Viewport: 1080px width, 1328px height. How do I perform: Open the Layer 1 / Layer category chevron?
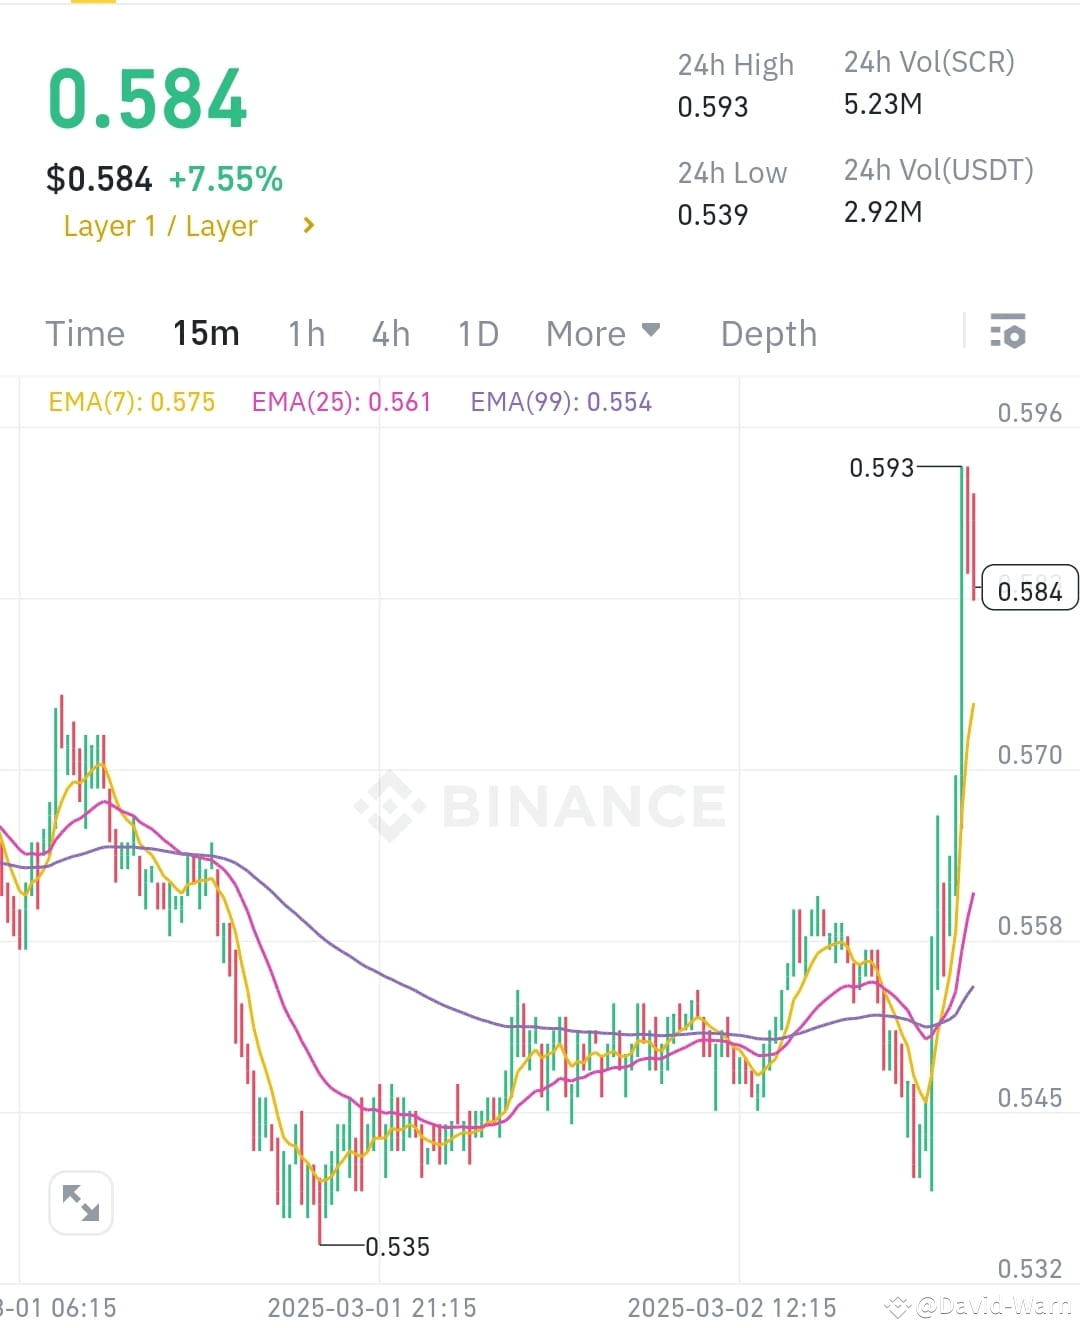click(308, 225)
